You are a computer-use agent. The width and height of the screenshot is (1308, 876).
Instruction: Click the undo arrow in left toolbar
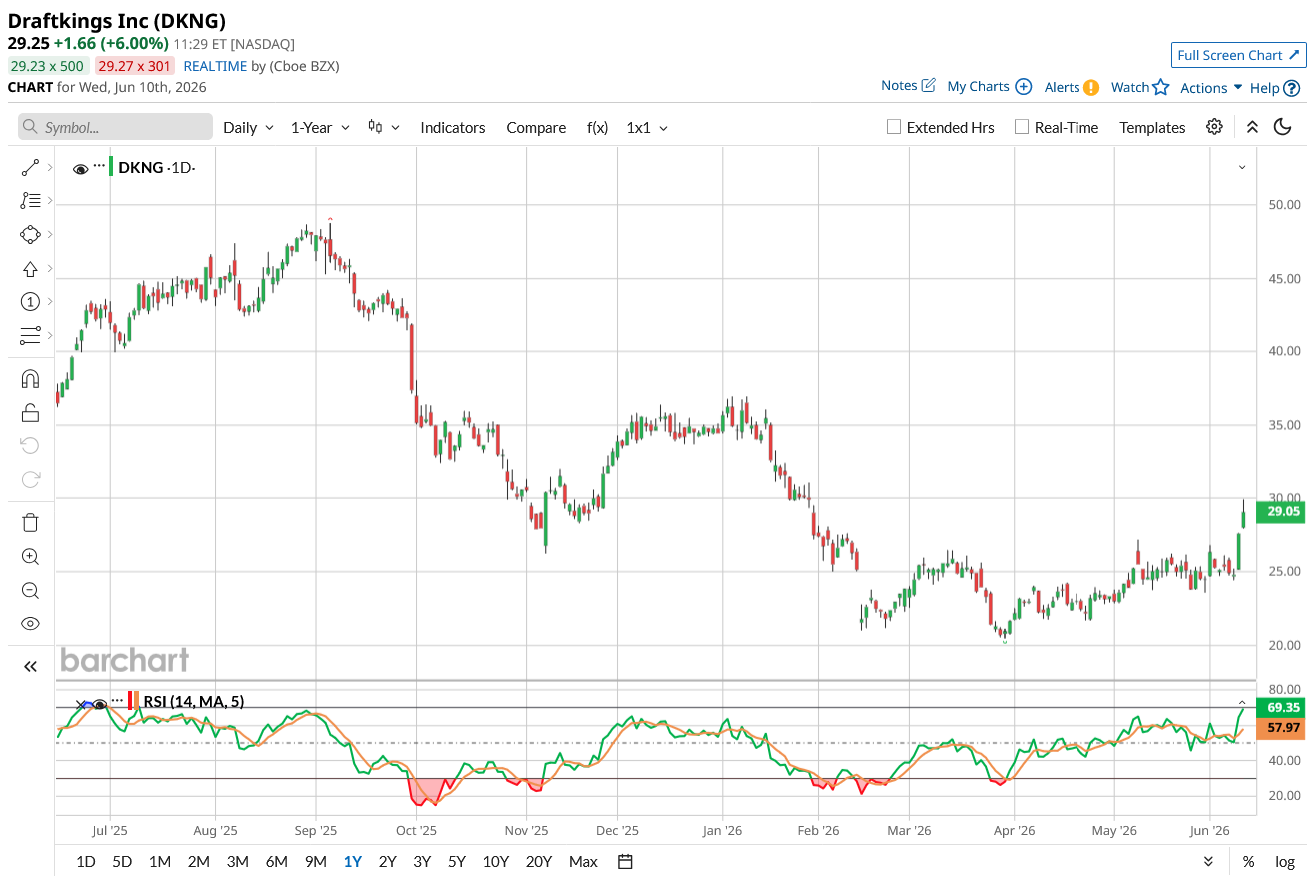pyautogui.click(x=30, y=445)
